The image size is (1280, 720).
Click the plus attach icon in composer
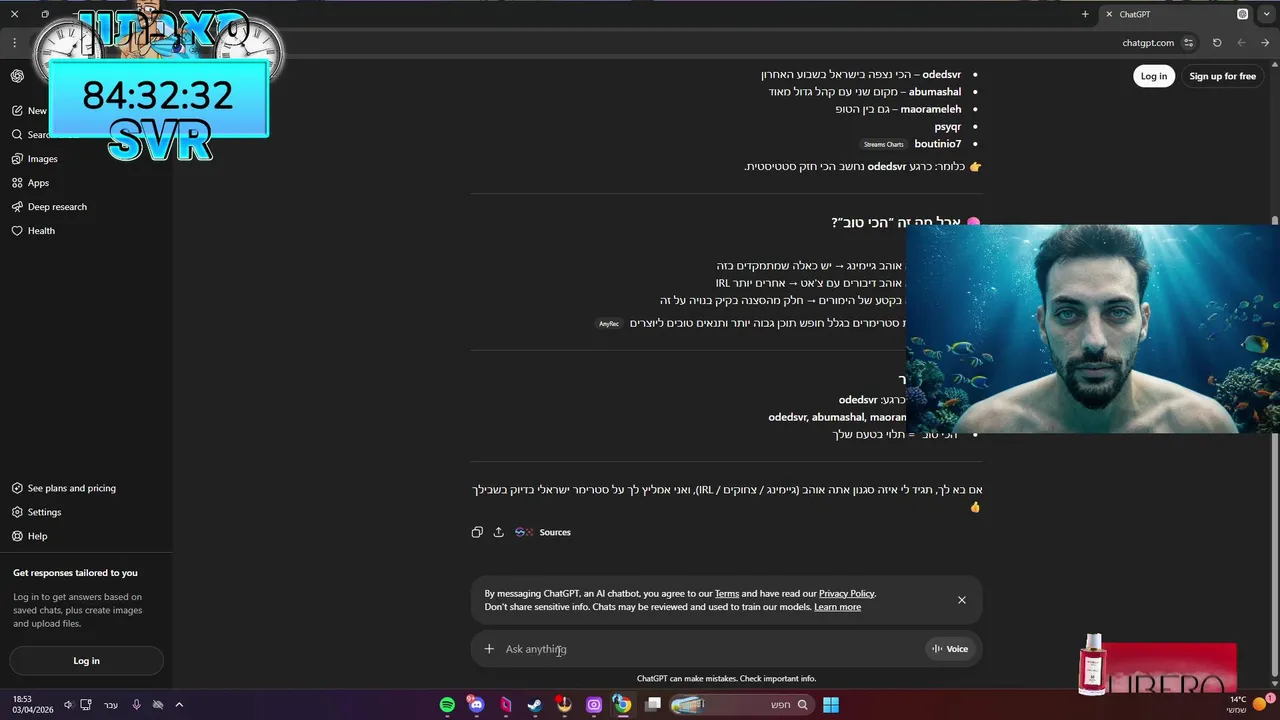[489, 649]
